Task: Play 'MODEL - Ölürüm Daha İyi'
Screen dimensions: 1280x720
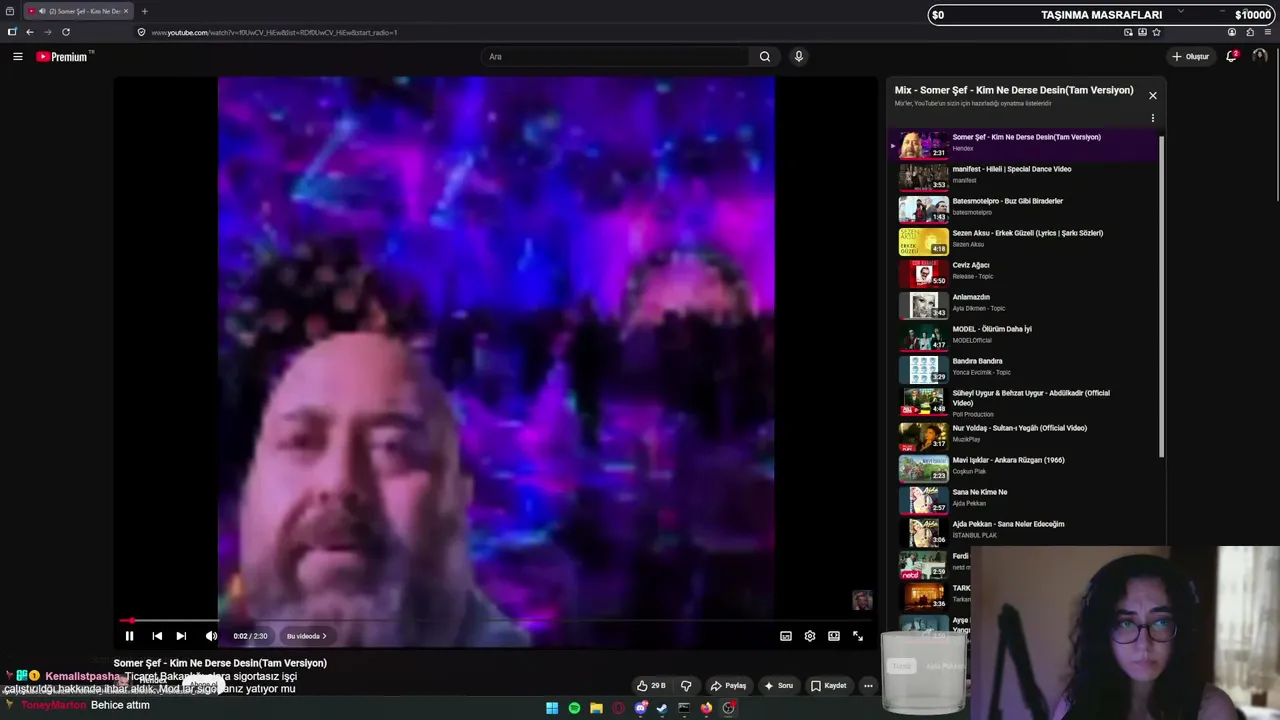Action: 1024,337
